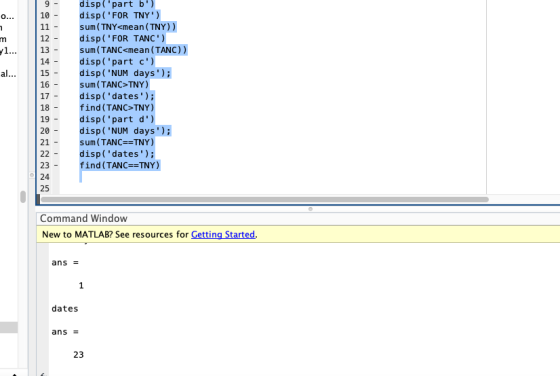
Task: Set breakpoint dash beside line 10
Action: click(56, 15)
